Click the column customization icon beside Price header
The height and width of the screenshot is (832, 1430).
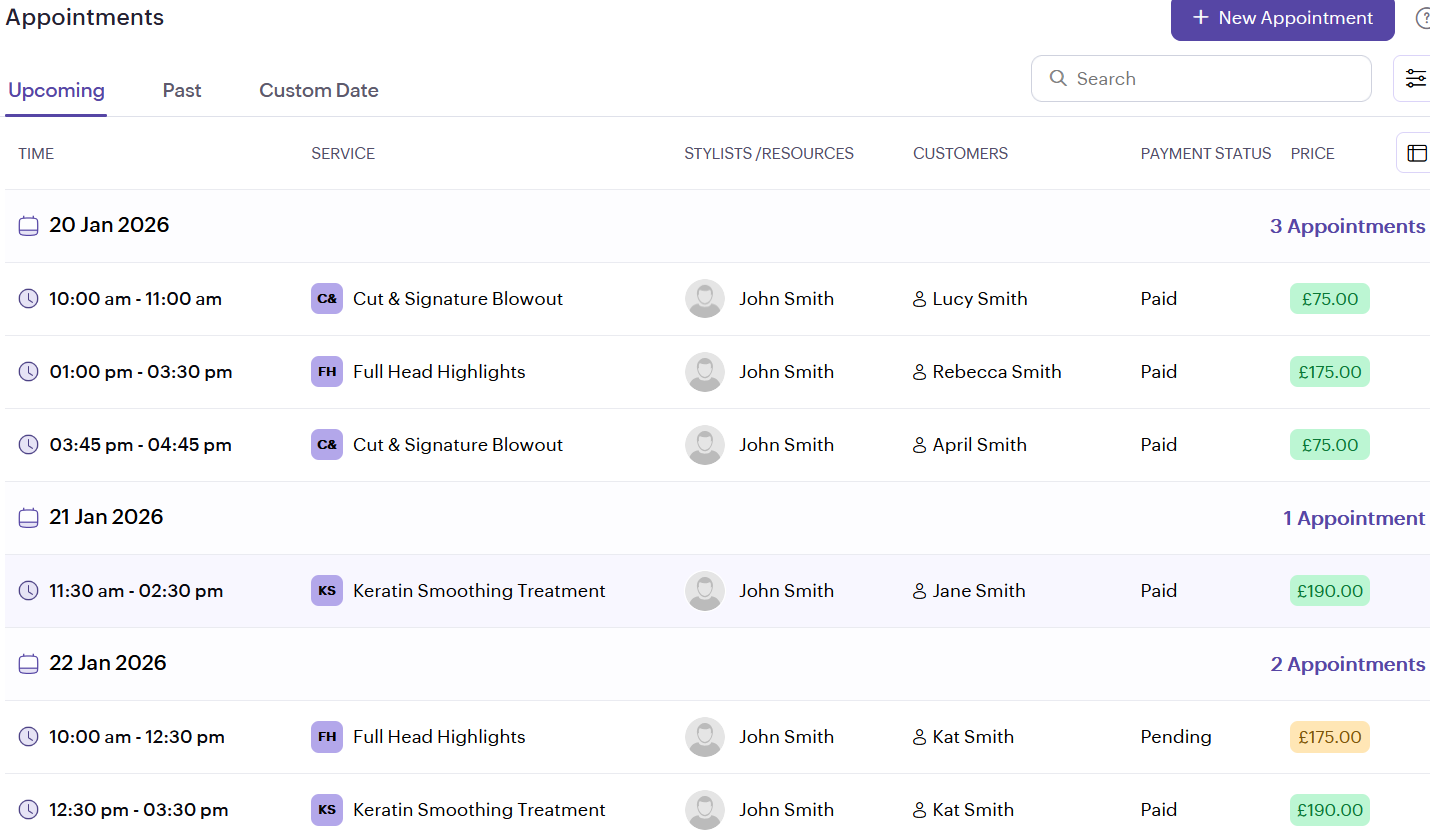click(x=1418, y=152)
